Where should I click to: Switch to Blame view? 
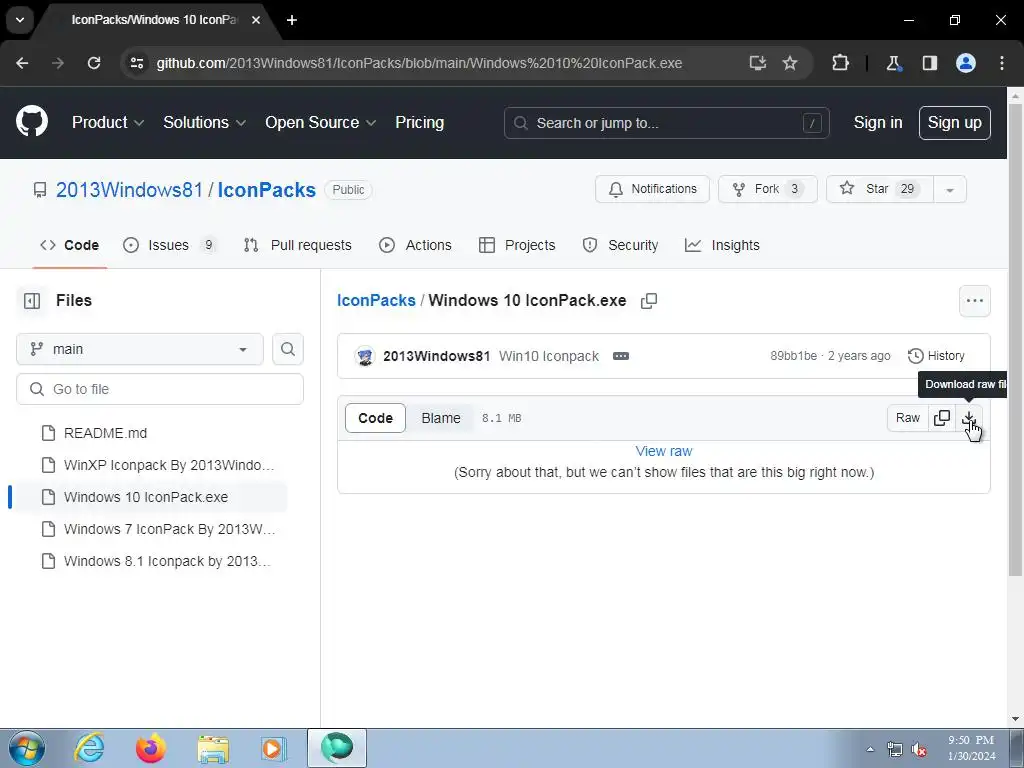click(x=441, y=418)
